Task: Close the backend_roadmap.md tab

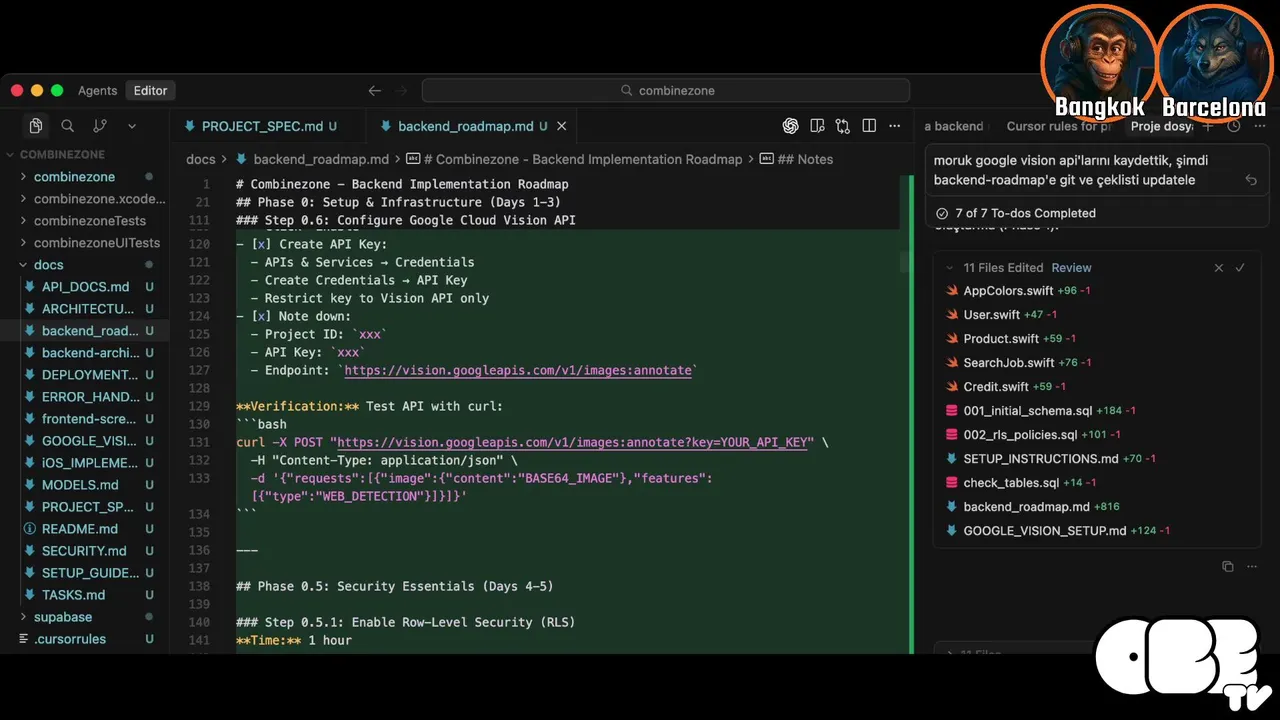Action: tap(561, 126)
